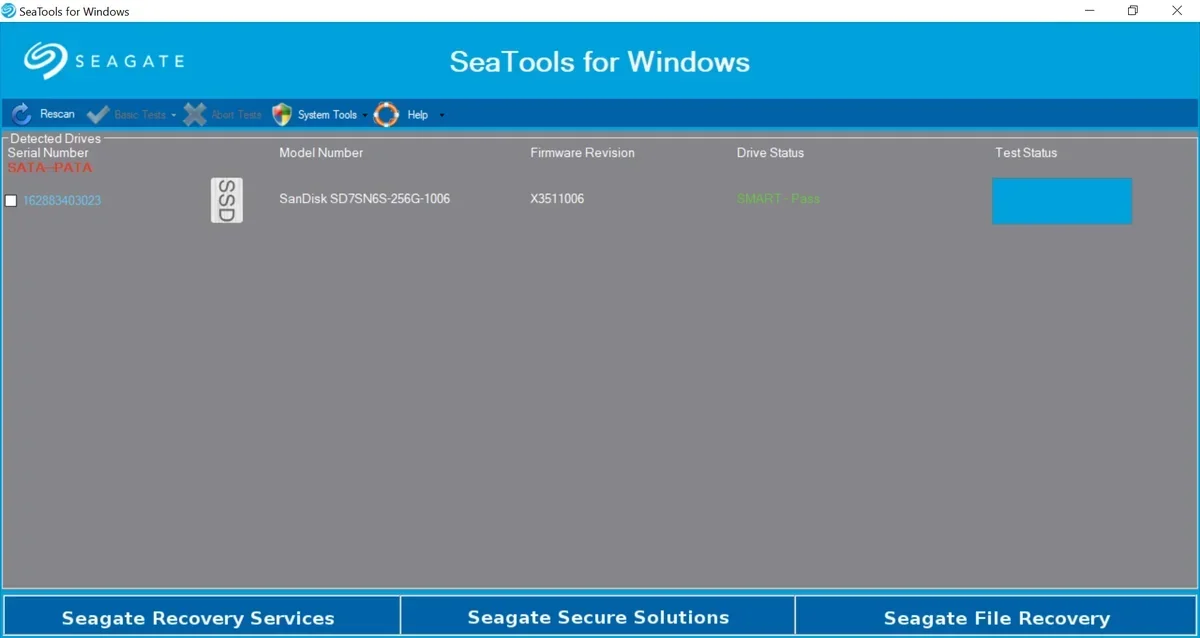Click the Basic Tests toolbar label
Viewport: 1200px width, 638px height.
[x=140, y=115]
